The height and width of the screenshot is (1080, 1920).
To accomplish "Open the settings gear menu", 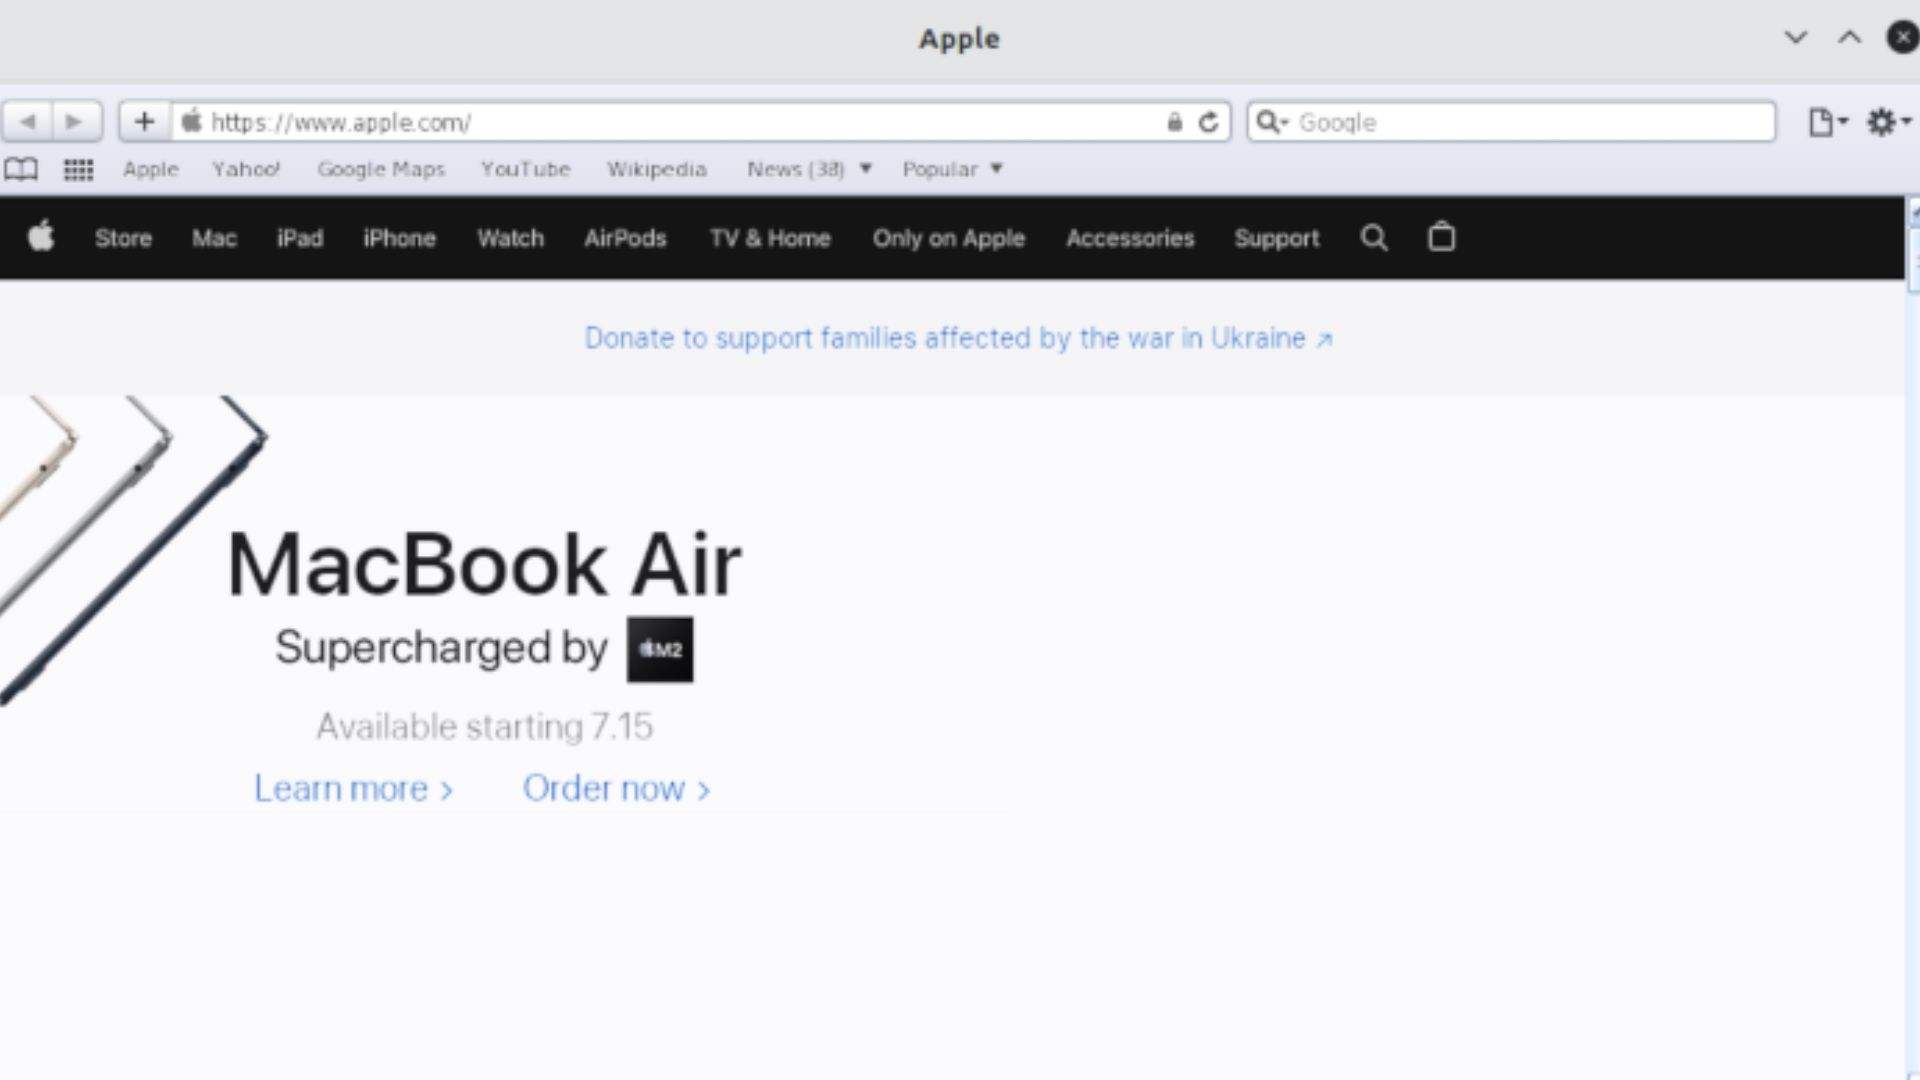I will [x=1888, y=122].
